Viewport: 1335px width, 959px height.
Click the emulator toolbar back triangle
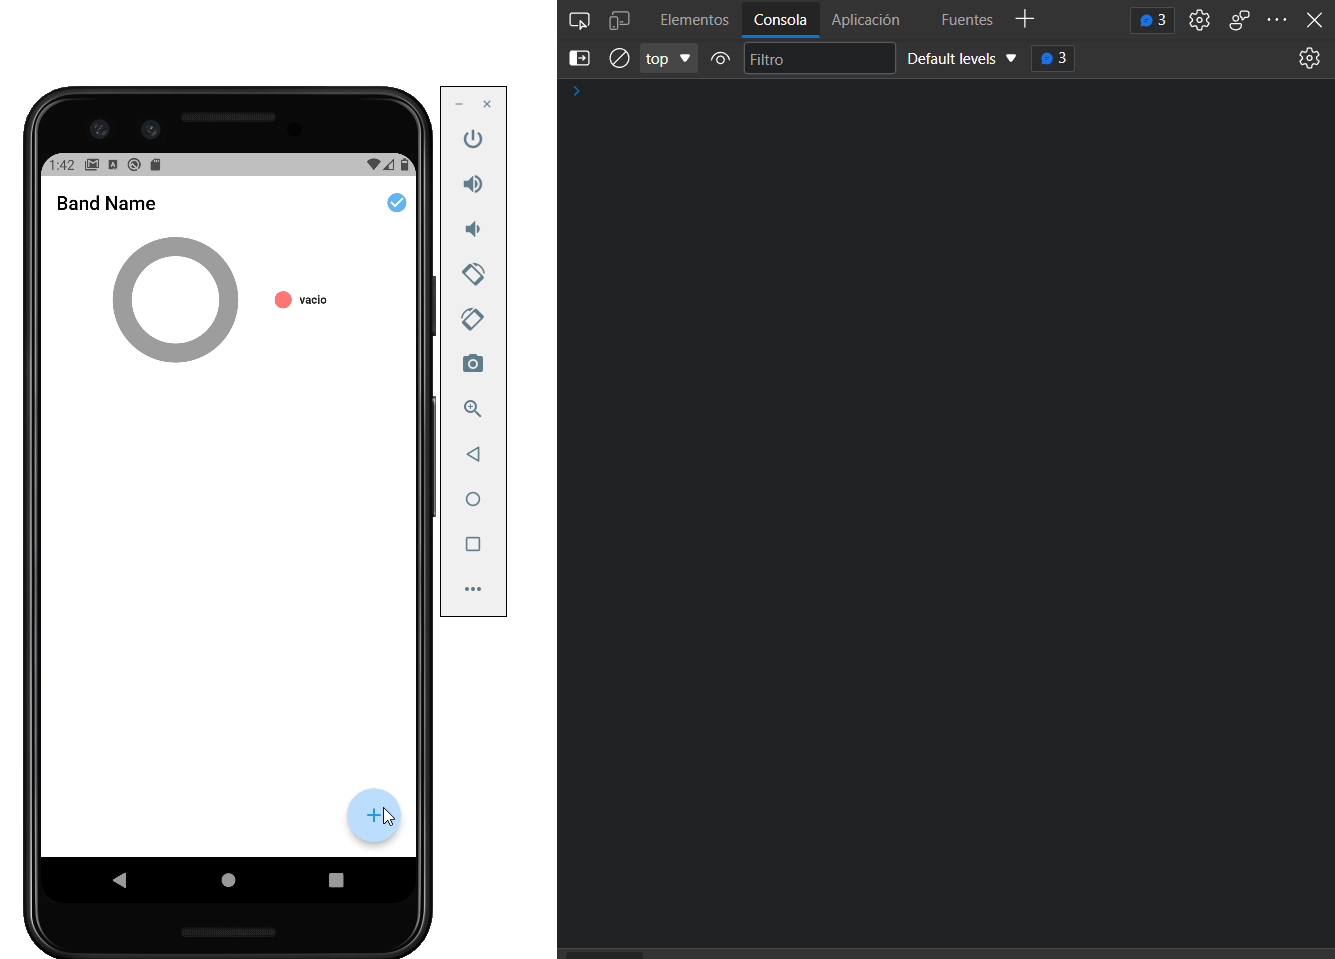(473, 454)
